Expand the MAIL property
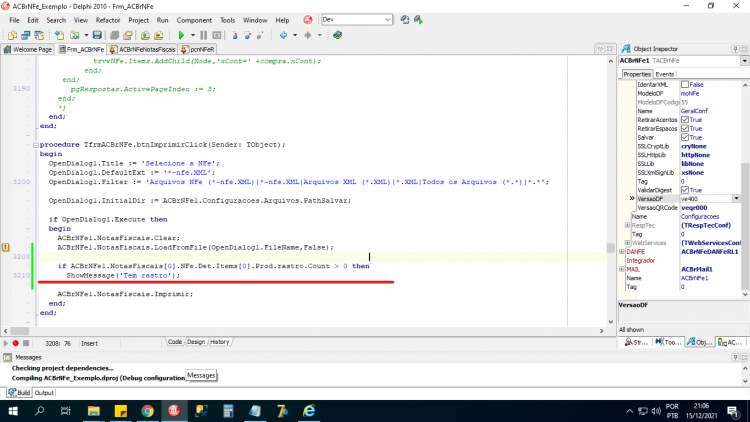 pyautogui.click(x=622, y=269)
